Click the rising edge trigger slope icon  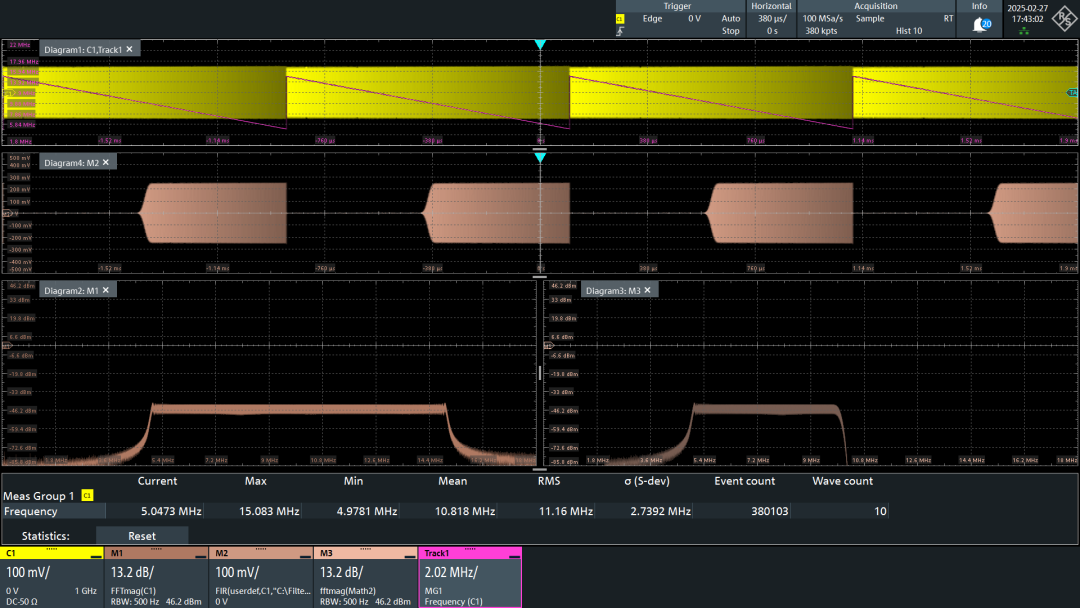click(620, 32)
